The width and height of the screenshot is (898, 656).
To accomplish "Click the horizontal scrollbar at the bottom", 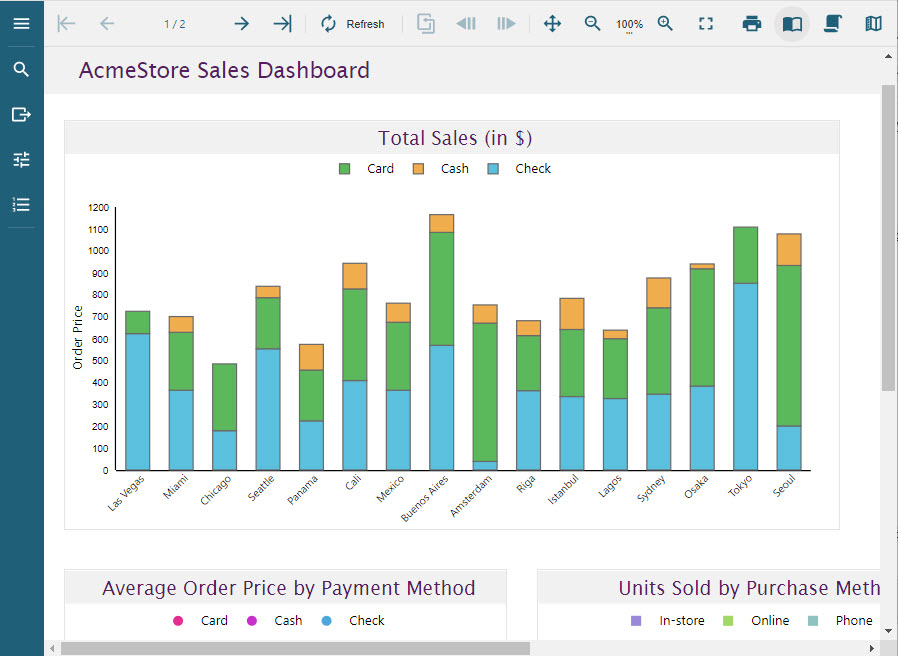I will click(295, 648).
